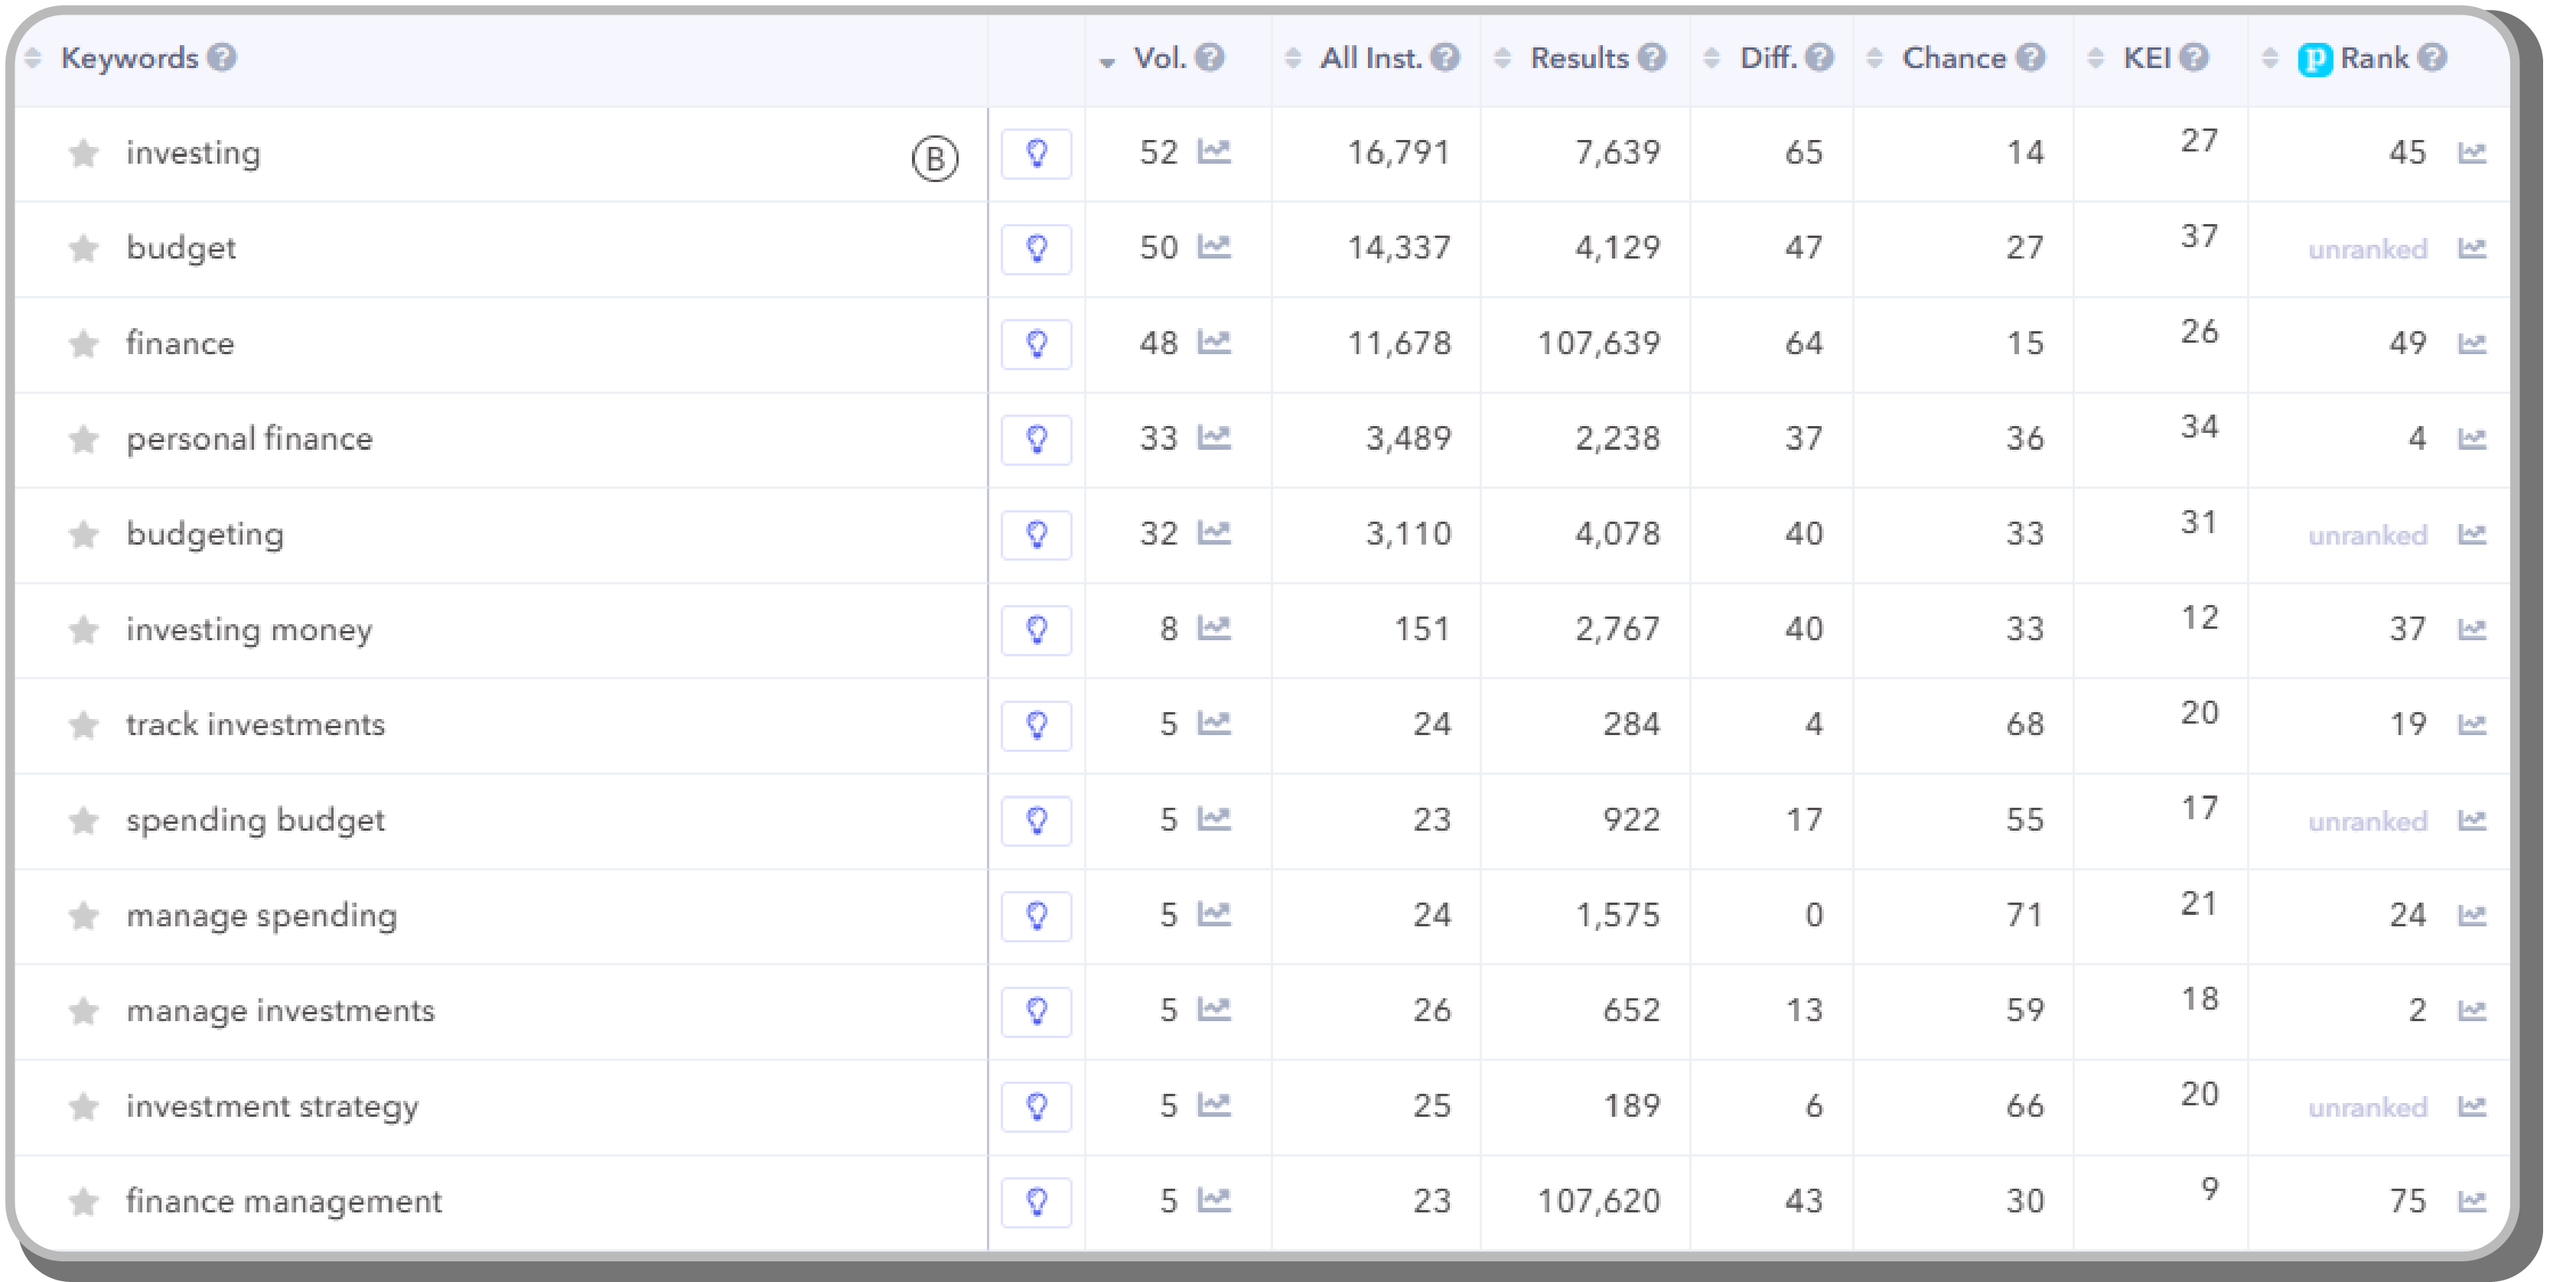Screen dimensions: 2576x1282
Task: Click the 'manage investments' keyword text
Action: (x=280, y=1011)
